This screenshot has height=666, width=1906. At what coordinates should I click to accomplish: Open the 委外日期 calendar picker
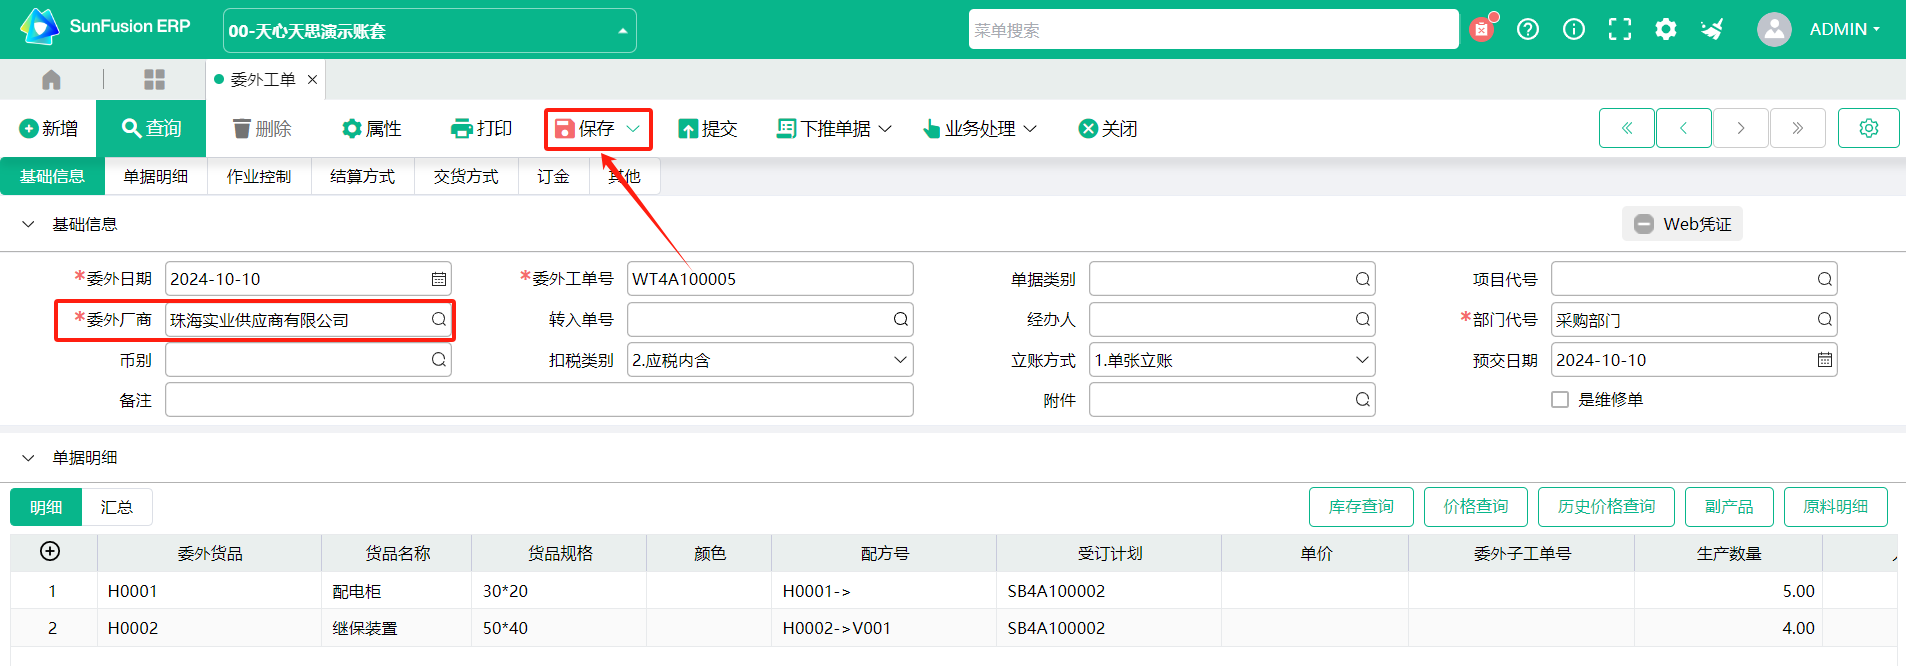(438, 279)
